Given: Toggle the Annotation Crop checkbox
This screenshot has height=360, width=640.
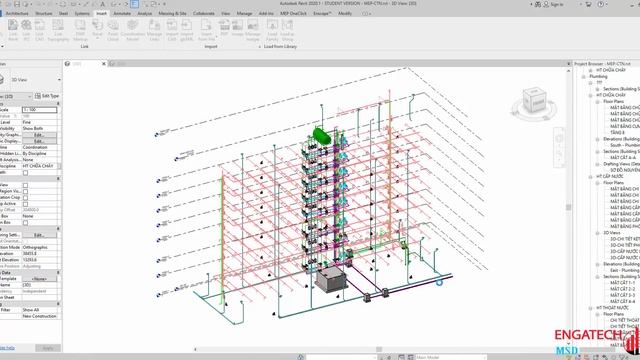Looking at the screenshot, I should 25,198.
